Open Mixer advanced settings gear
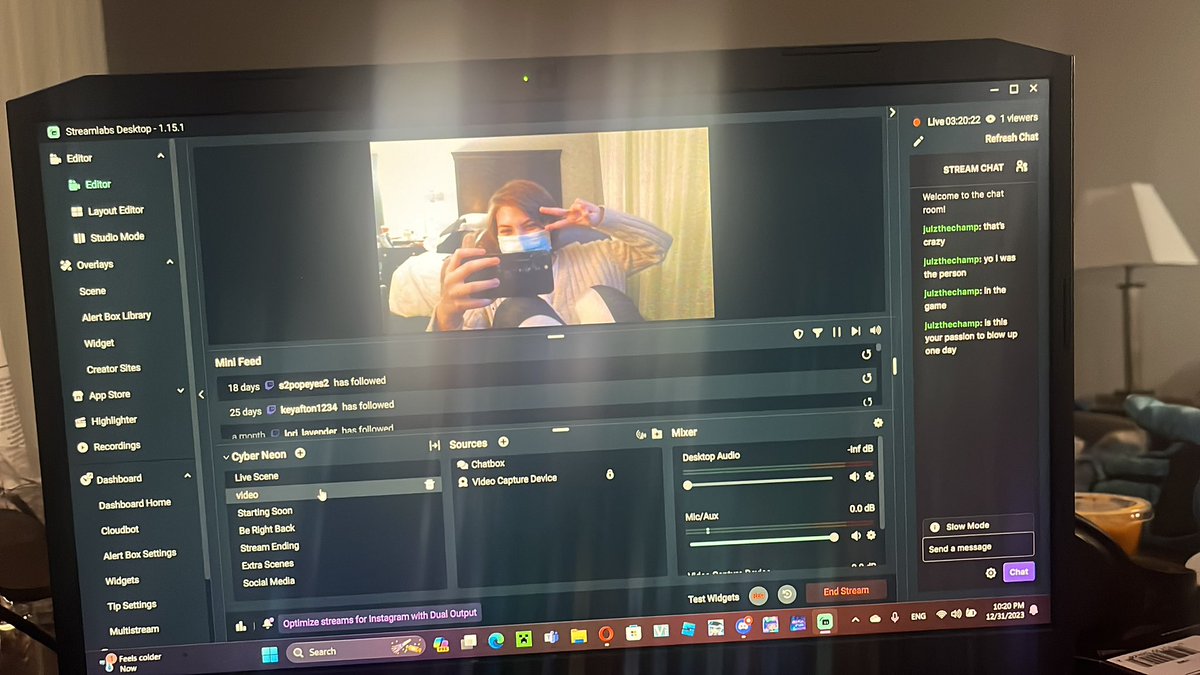Screen dimensions: 1200x675 coord(878,424)
